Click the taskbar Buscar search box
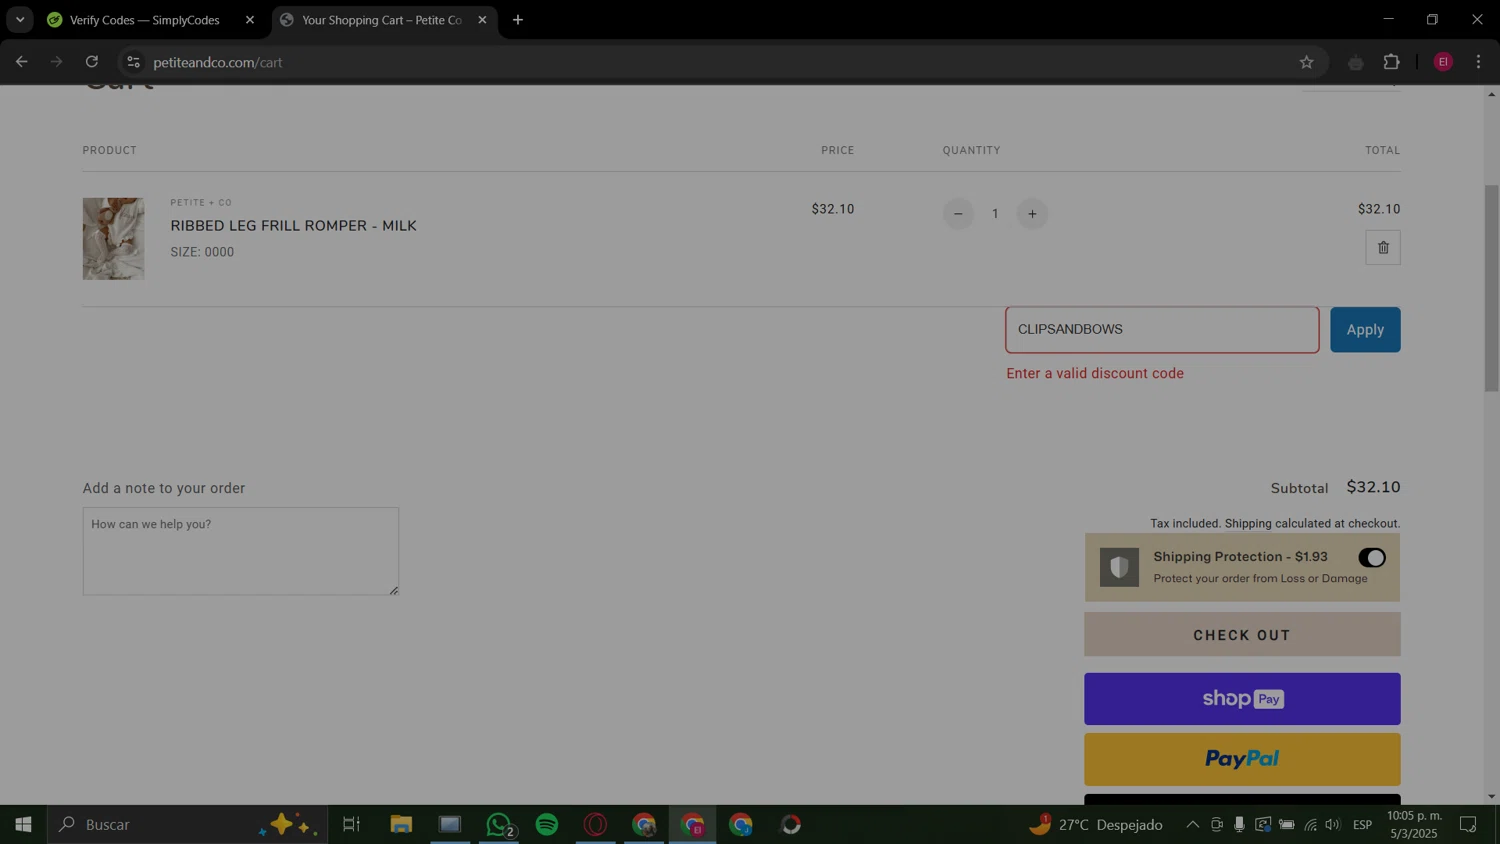The height and width of the screenshot is (844, 1500). coord(187,825)
